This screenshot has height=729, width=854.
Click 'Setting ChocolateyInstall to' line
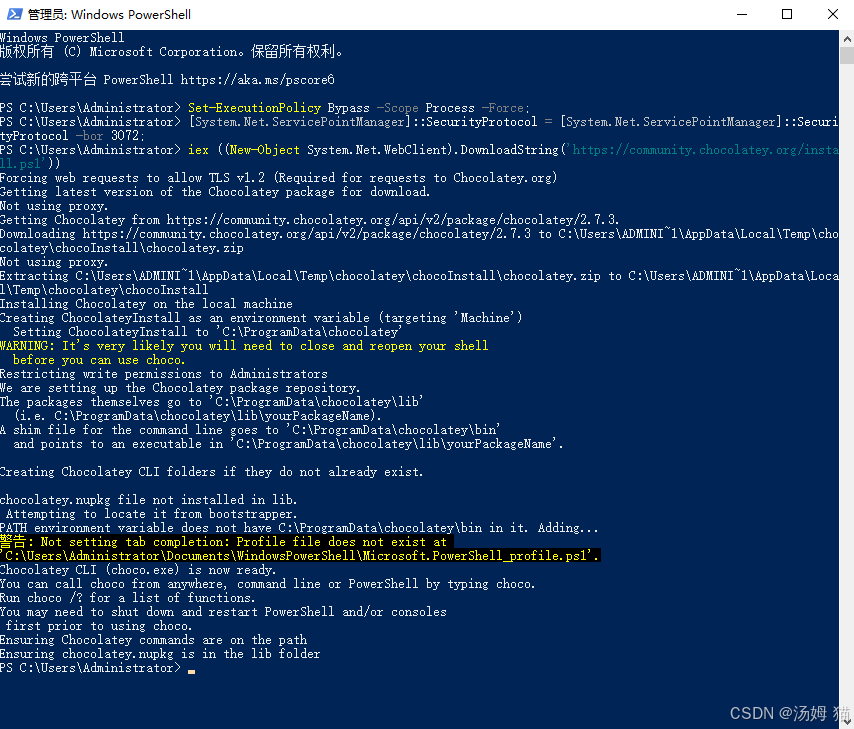(x=207, y=332)
